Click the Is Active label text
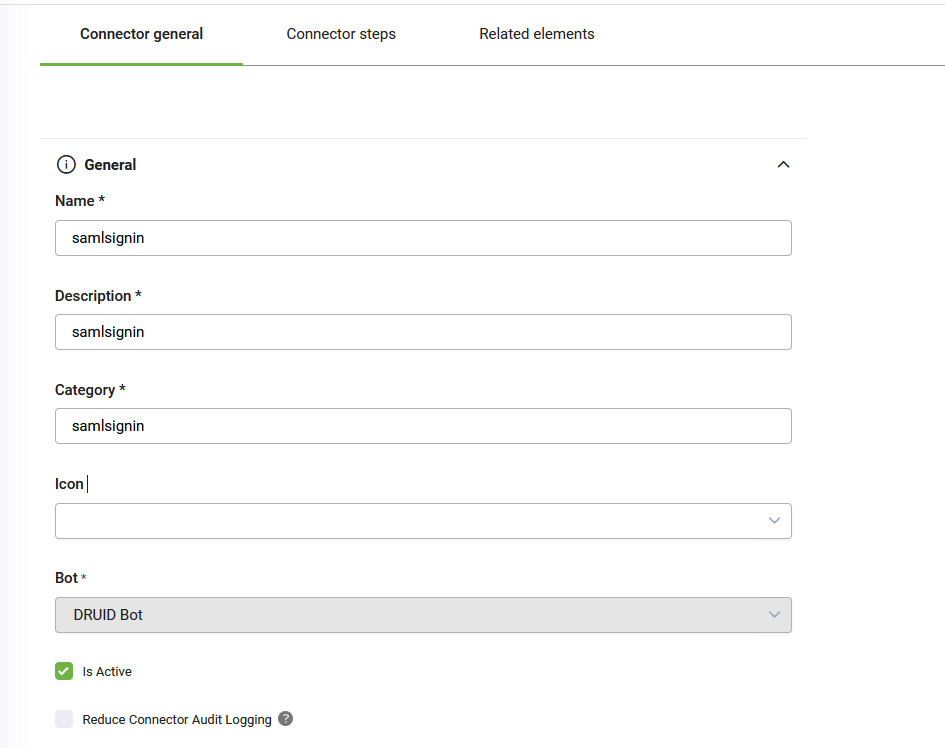945x748 pixels. [107, 671]
